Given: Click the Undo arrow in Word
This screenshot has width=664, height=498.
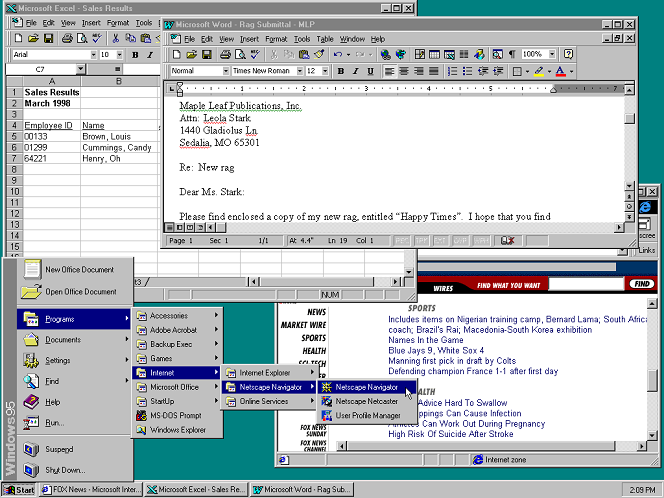Looking at the screenshot, I should click(x=338, y=54).
